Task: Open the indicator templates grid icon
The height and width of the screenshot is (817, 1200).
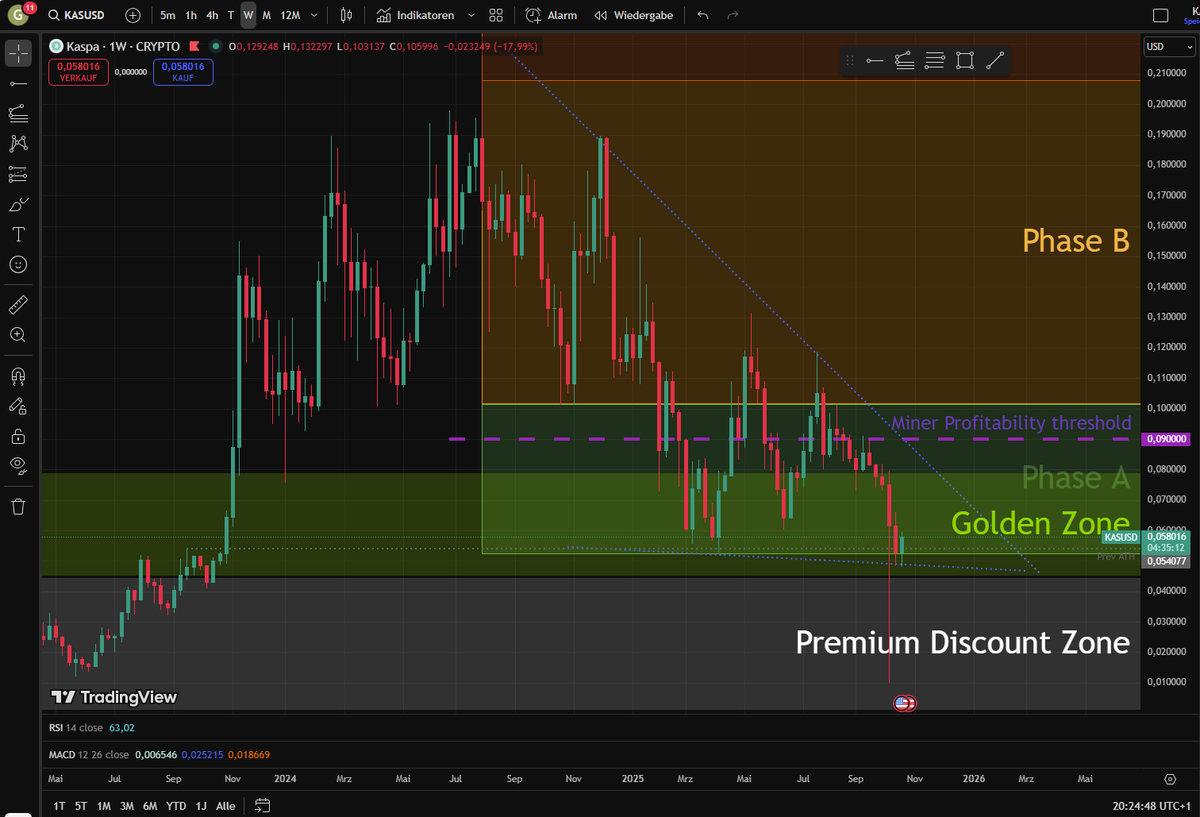Action: [x=496, y=15]
